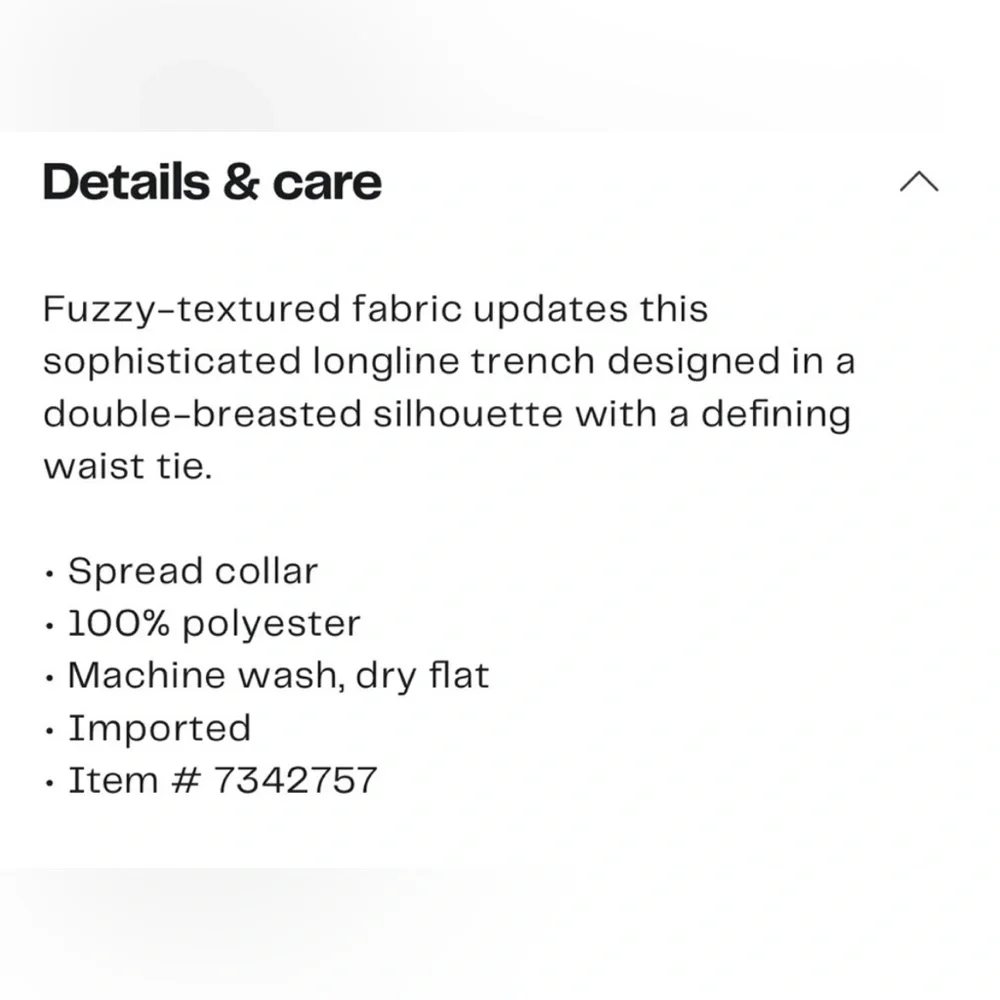Click the double-breasted text in description
The height and width of the screenshot is (1000, 1000).
click(x=202, y=414)
